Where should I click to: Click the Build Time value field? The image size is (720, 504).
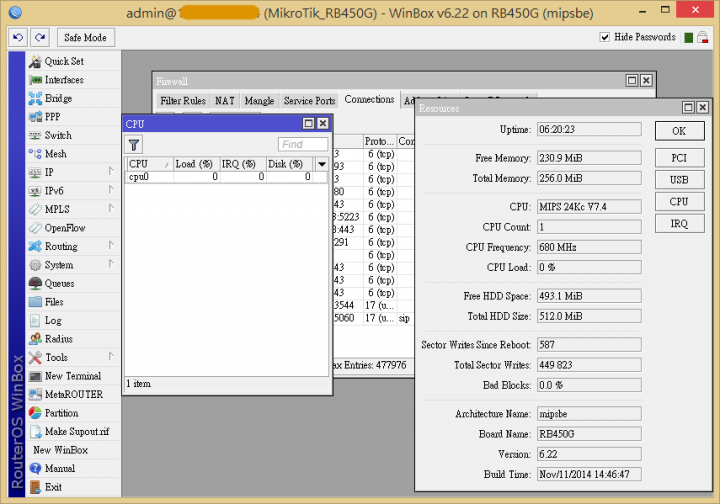pyautogui.click(x=589, y=474)
